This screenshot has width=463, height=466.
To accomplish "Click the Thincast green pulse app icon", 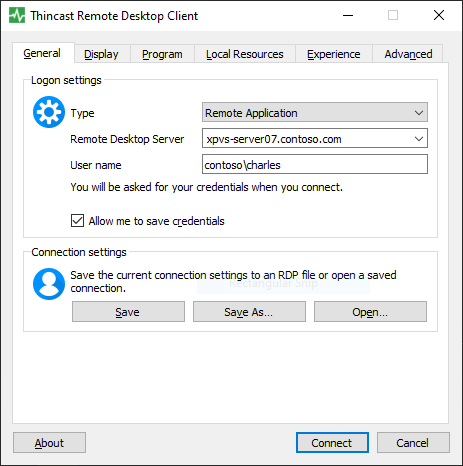I will pyautogui.click(x=17, y=15).
